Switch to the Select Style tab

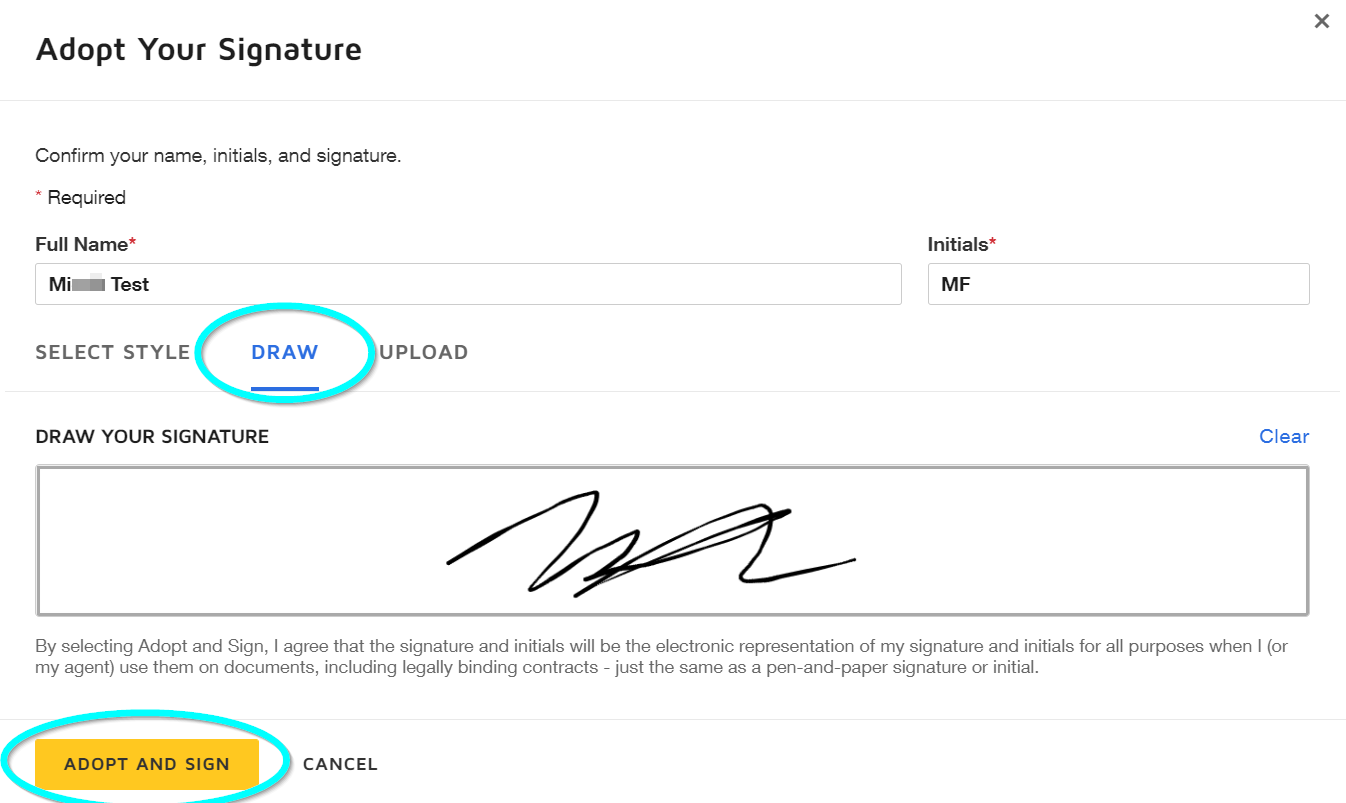pos(112,352)
